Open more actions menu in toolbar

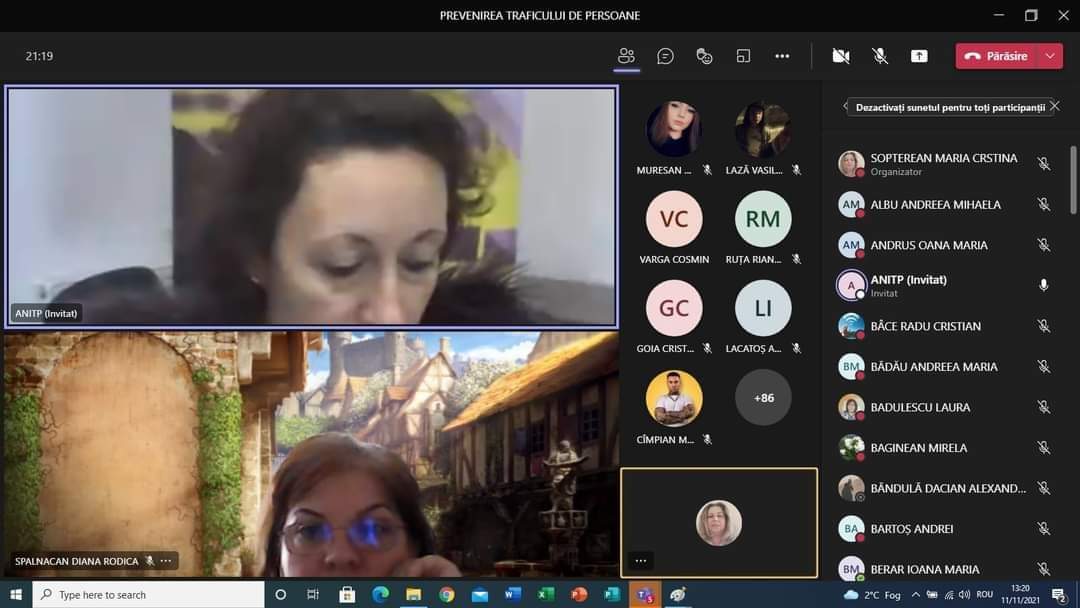tap(782, 56)
